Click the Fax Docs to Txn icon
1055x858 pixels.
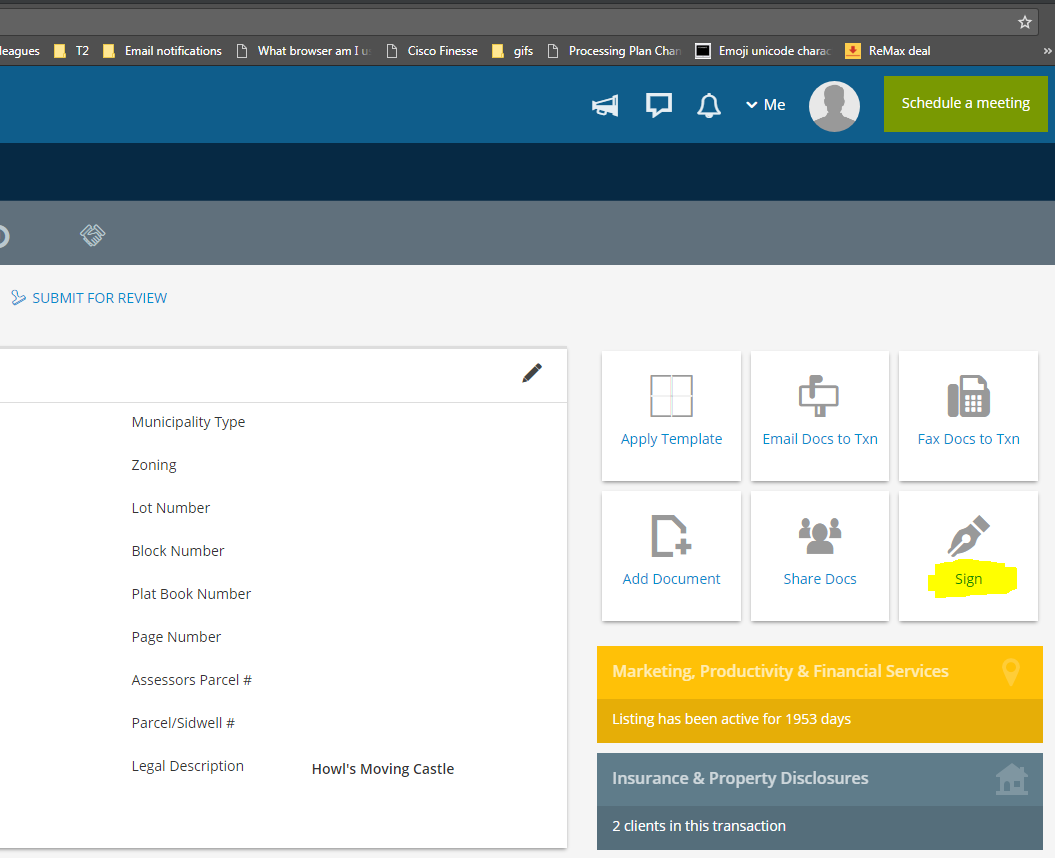(x=967, y=396)
